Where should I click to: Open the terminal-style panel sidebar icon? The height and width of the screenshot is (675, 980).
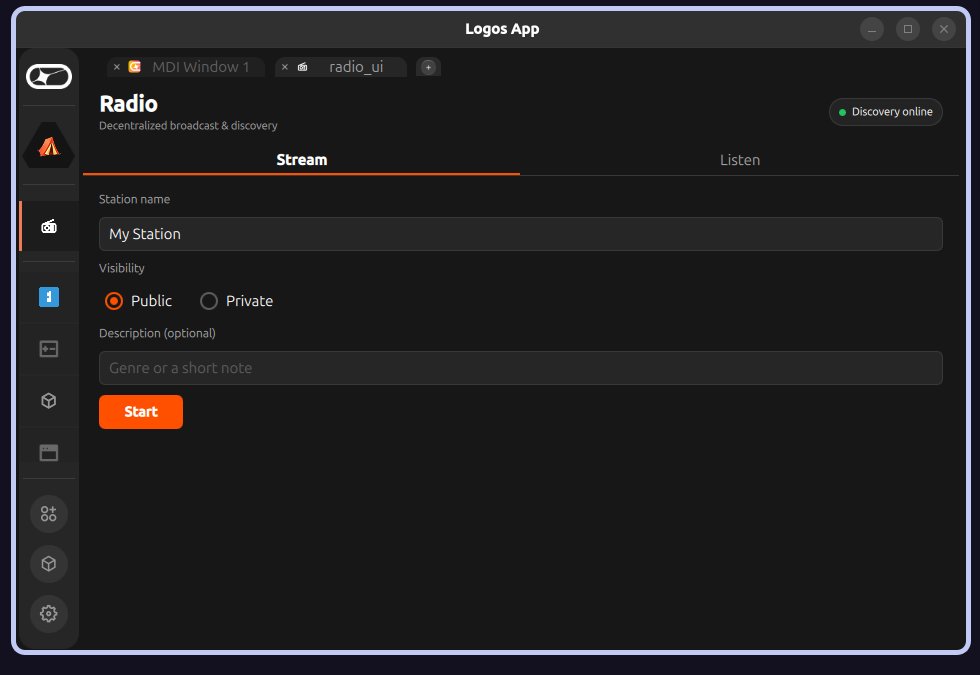(x=49, y=349)
